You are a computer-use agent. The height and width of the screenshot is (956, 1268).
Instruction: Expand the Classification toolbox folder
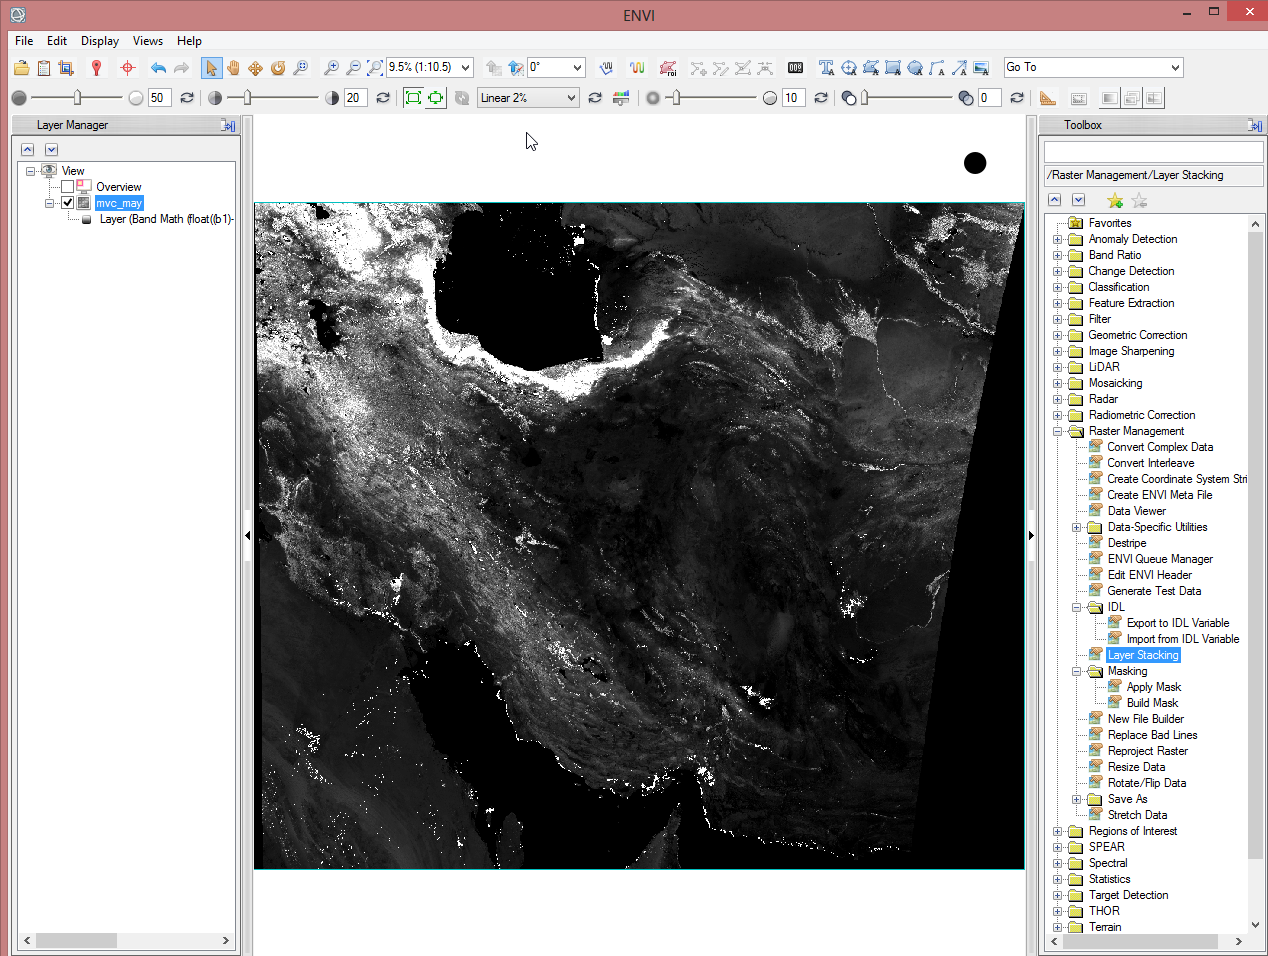[x=1058, y=287]
